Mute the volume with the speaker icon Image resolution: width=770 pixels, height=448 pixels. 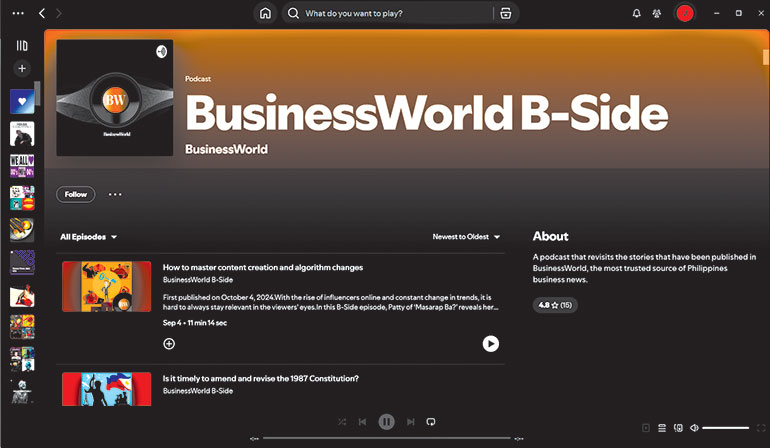[x=694, y=428]
